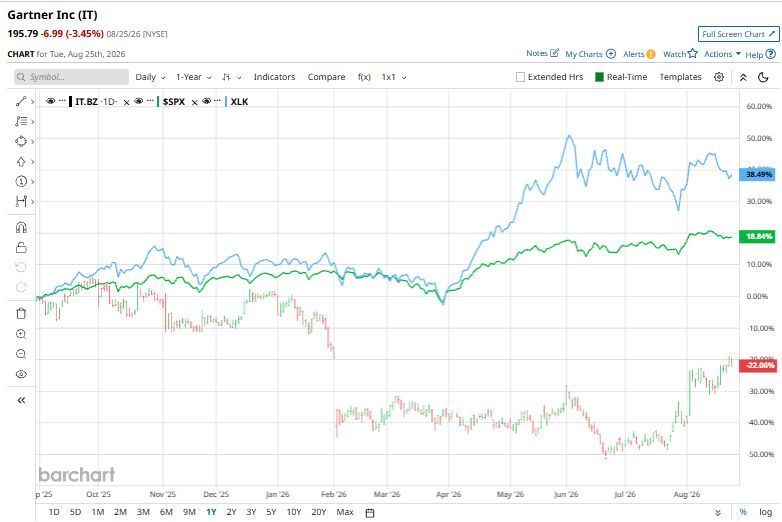Open the 1-Year period dropdown

tap(194, 77)
